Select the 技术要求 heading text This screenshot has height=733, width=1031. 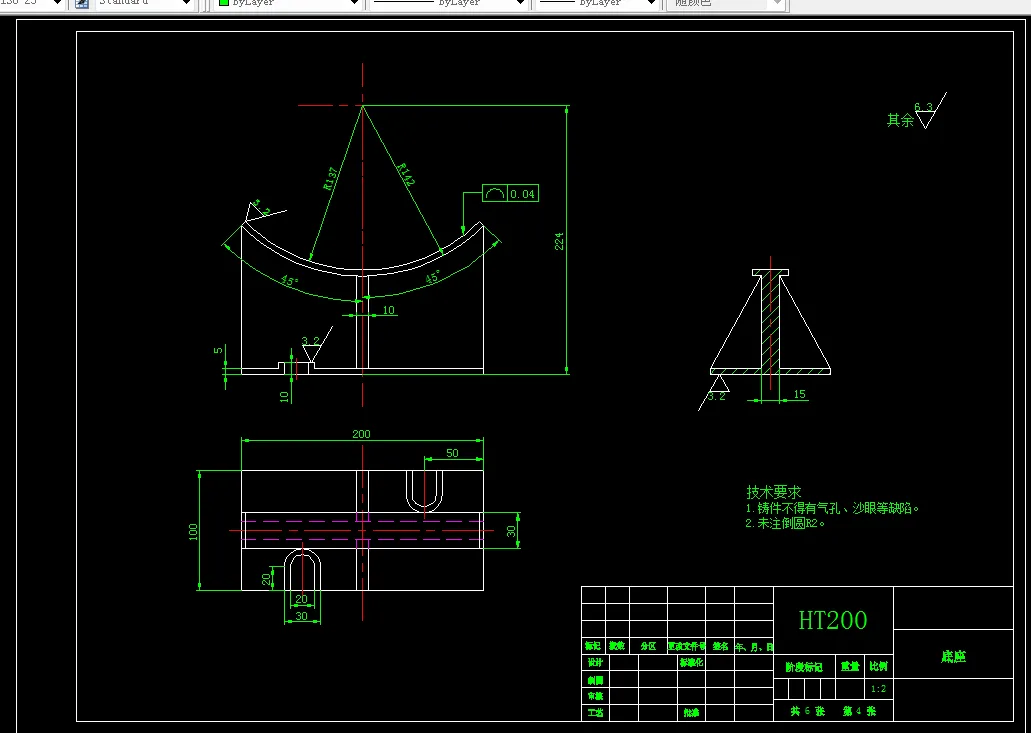pos(773,492)
